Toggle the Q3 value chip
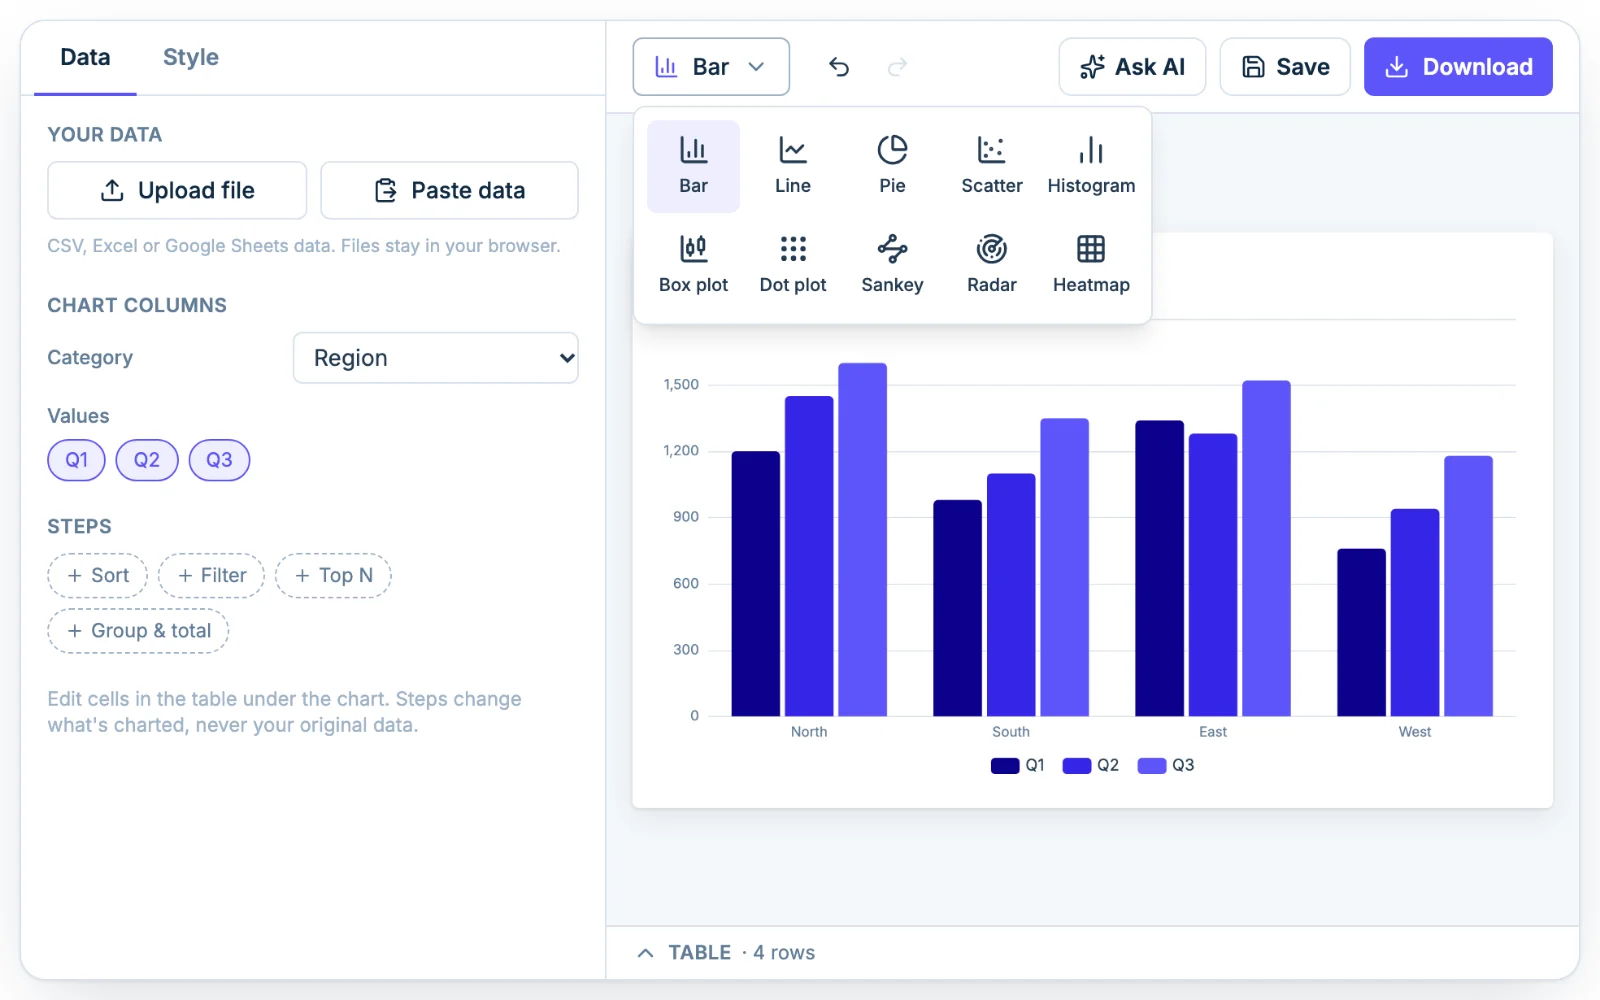Viewport: 1600px width, 1000px height. point(219,460)
